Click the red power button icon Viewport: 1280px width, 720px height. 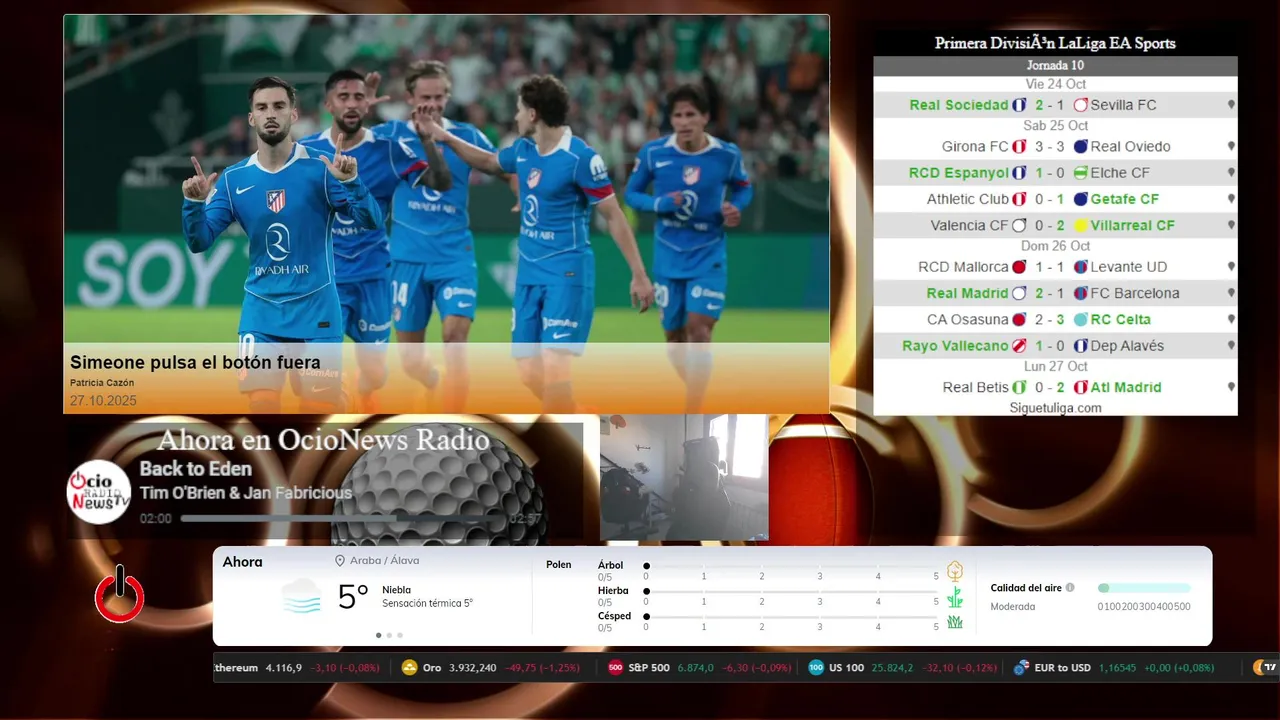click(x=120, y=595)
